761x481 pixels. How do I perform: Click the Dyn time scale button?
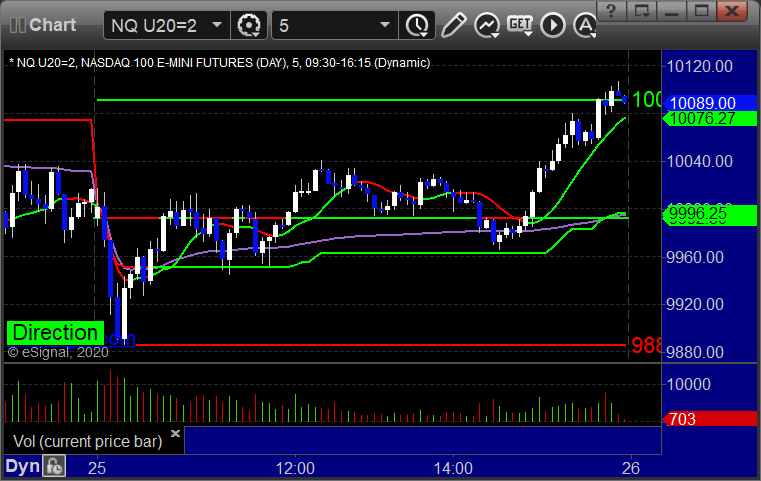click(22, 466)
